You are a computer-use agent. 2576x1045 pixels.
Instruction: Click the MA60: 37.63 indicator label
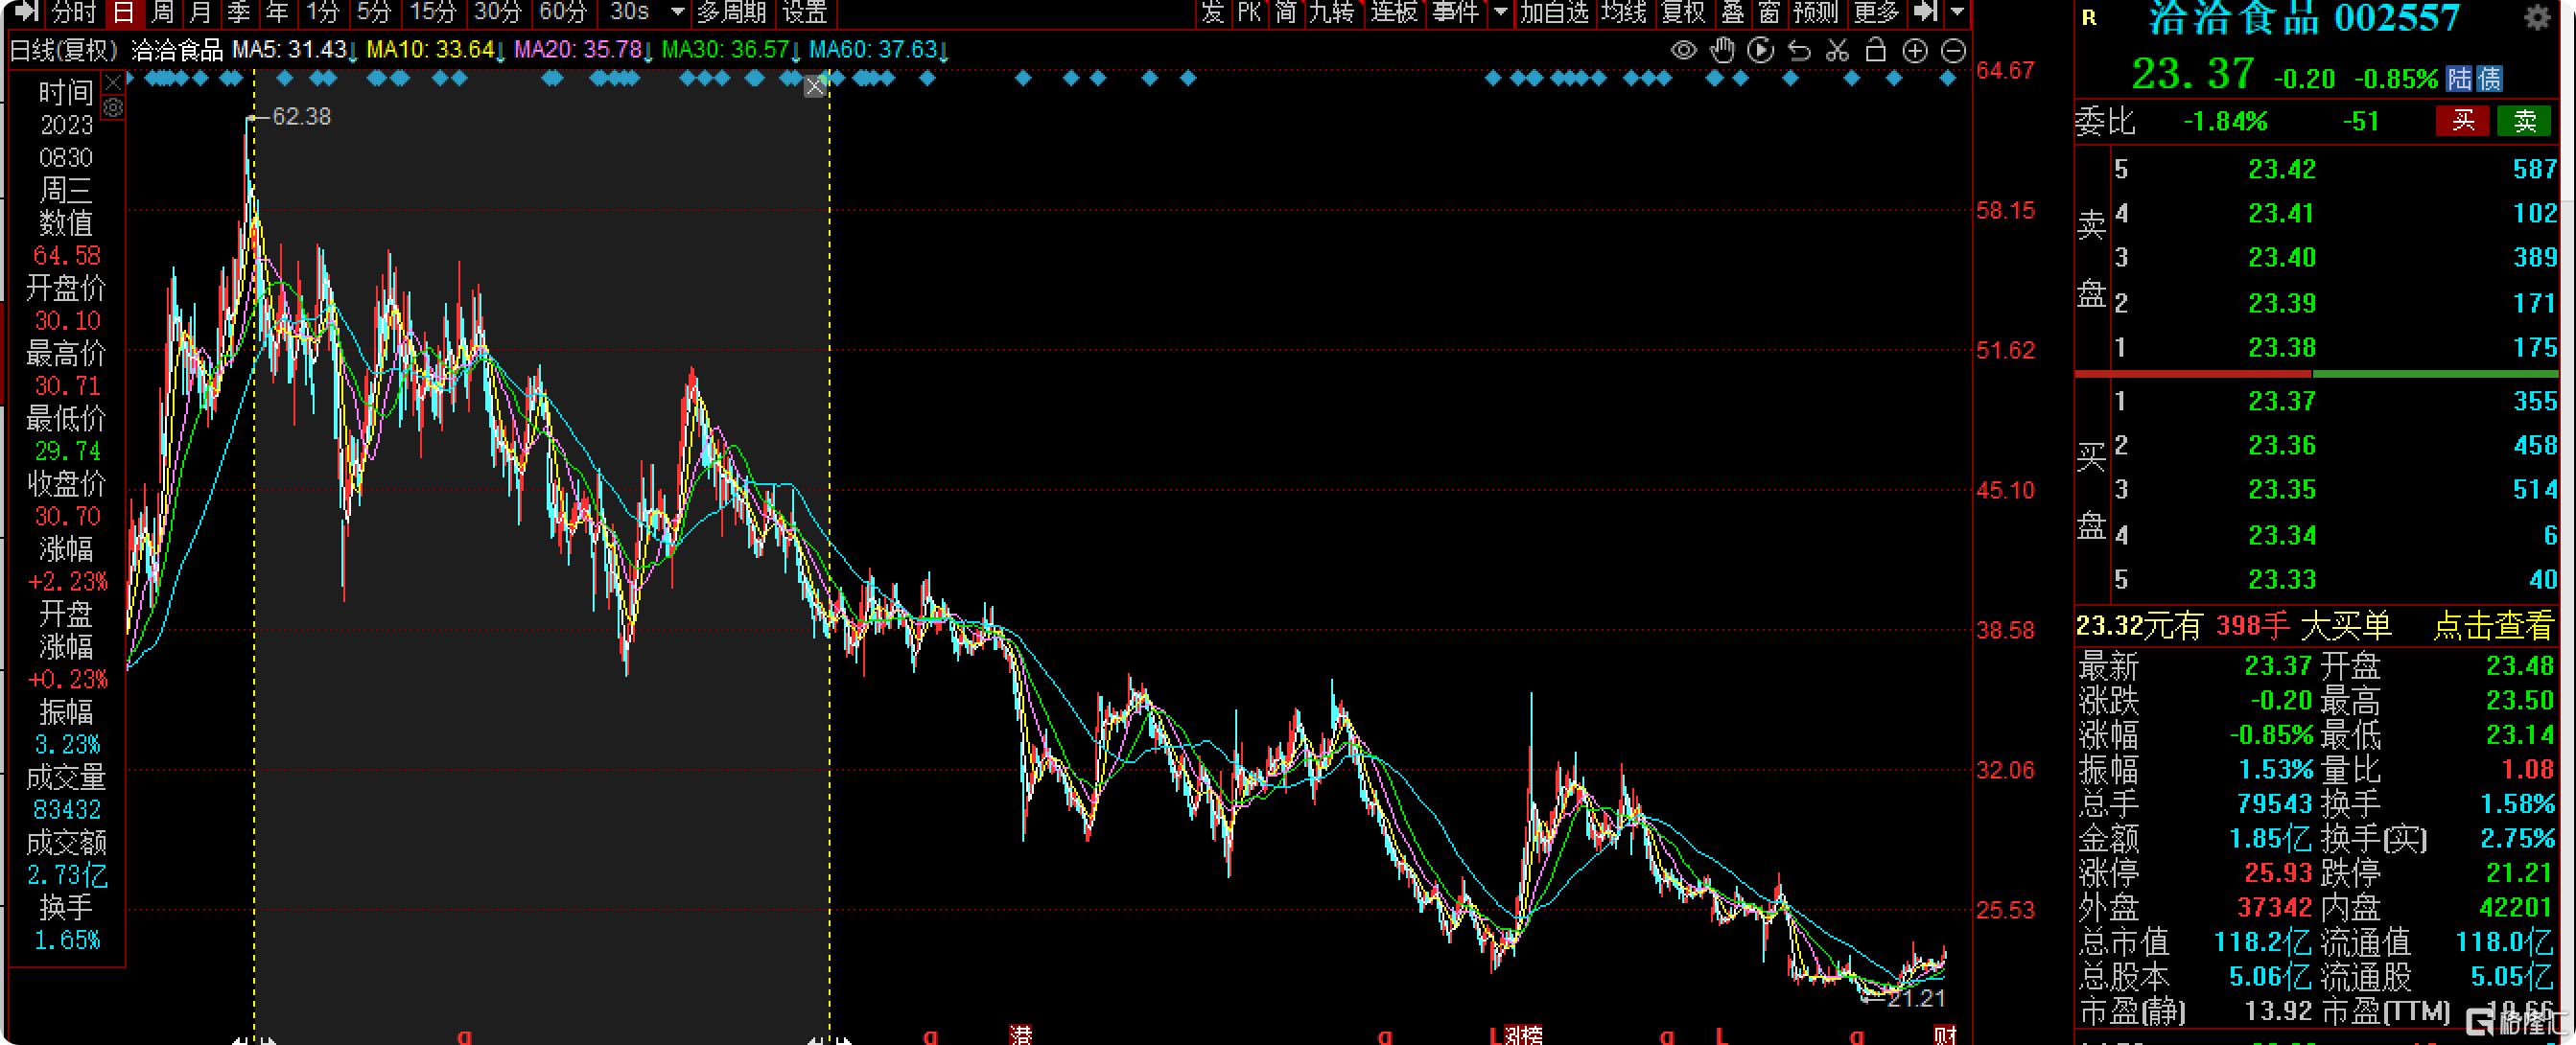click(x=874, y=49)
